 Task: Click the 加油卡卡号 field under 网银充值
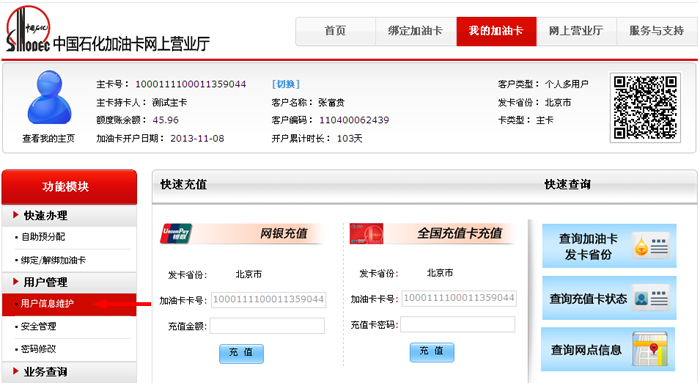[268, 300]
